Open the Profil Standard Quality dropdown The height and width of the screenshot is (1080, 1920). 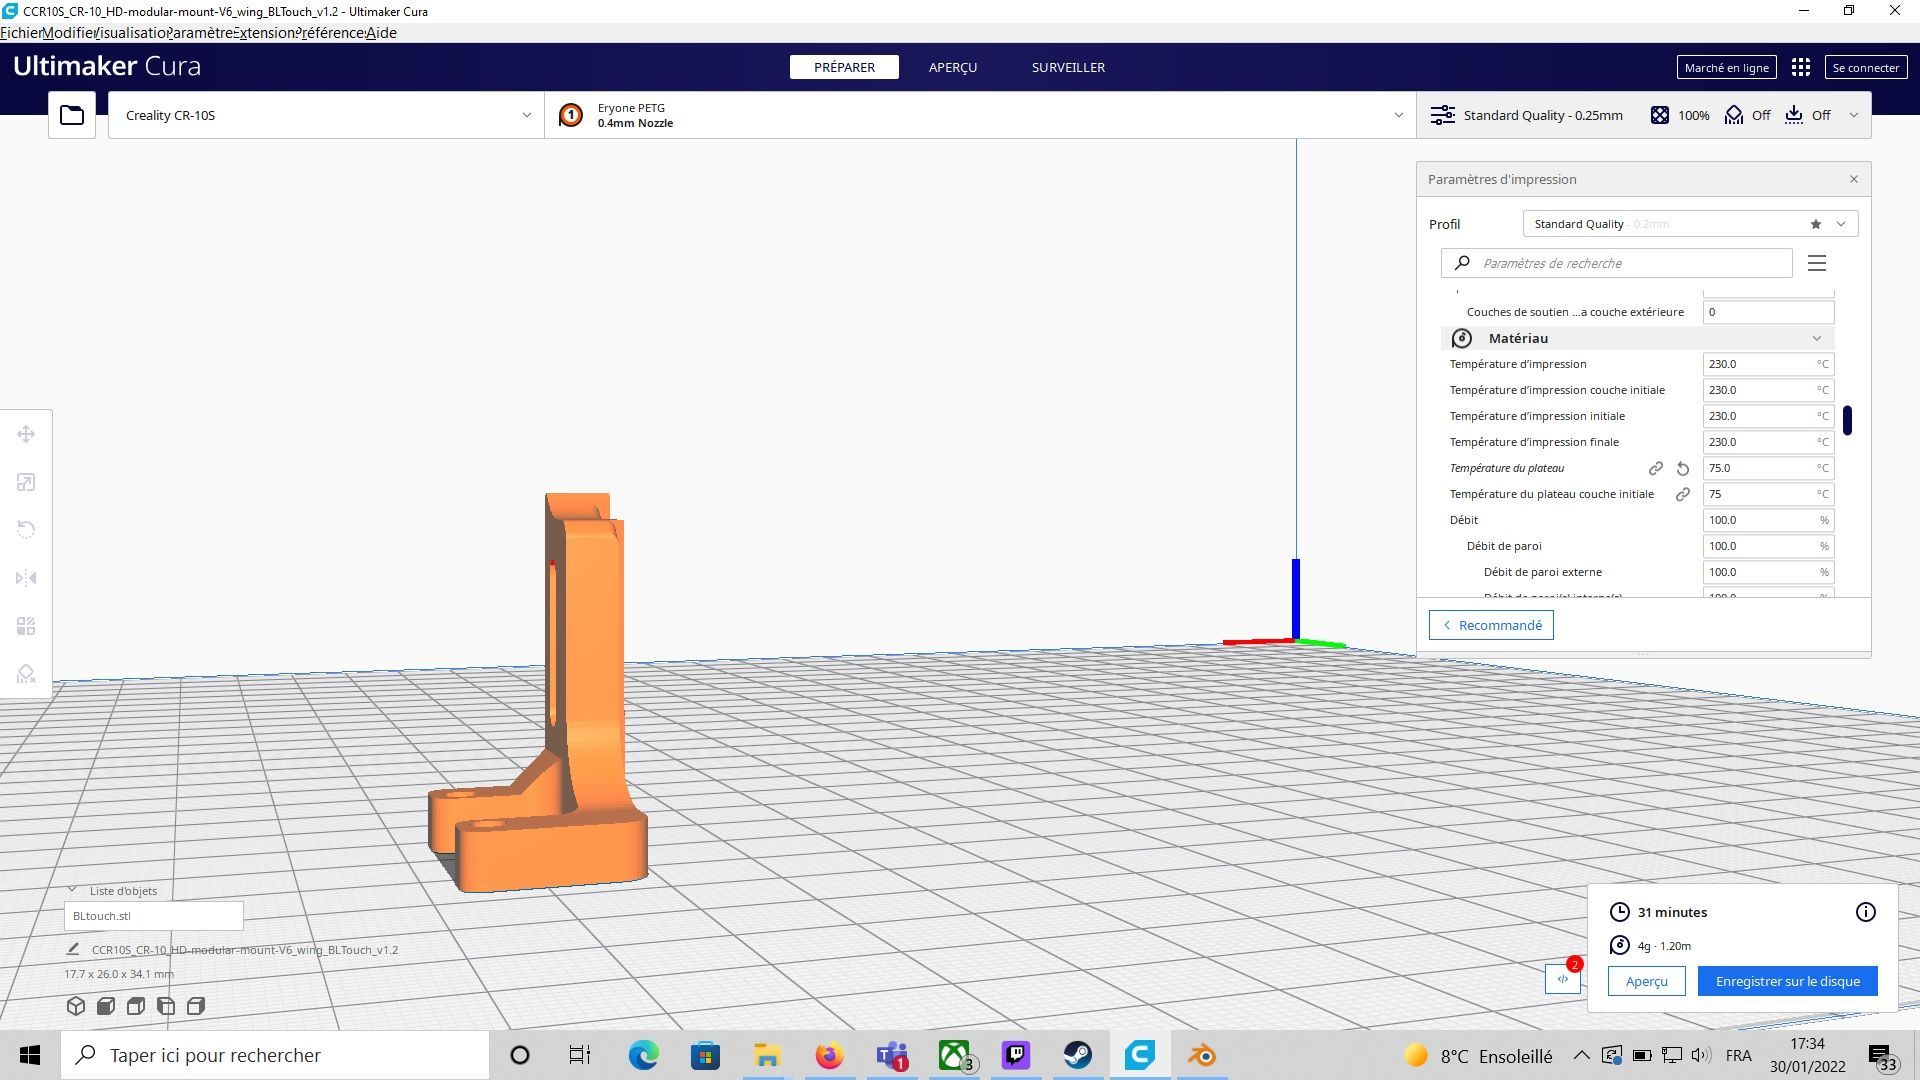coord(1690,224)
